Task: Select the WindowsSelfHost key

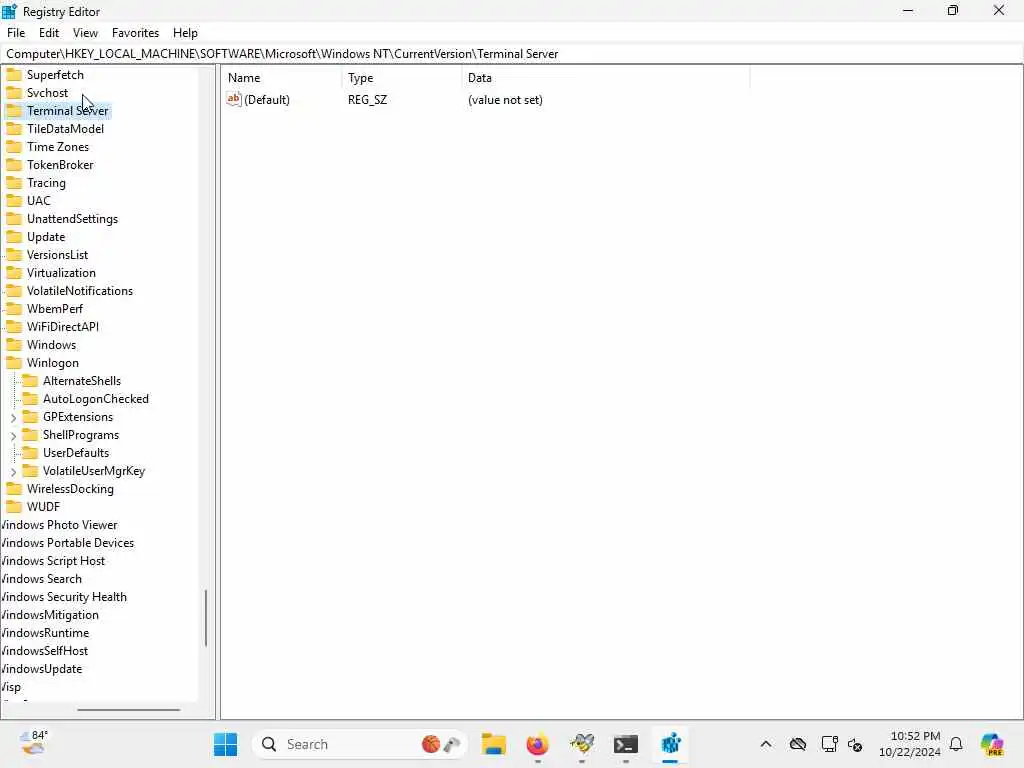Action: click(44, 651)
